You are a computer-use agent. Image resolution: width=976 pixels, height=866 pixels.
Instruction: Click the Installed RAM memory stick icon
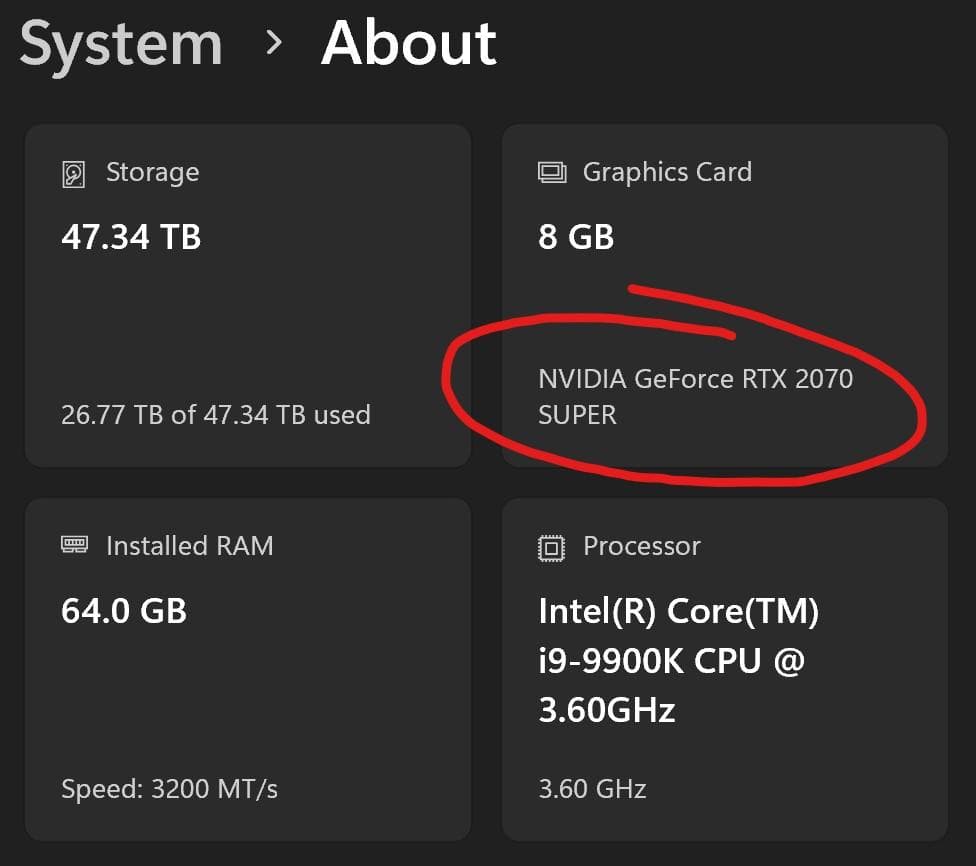(77, 546)
